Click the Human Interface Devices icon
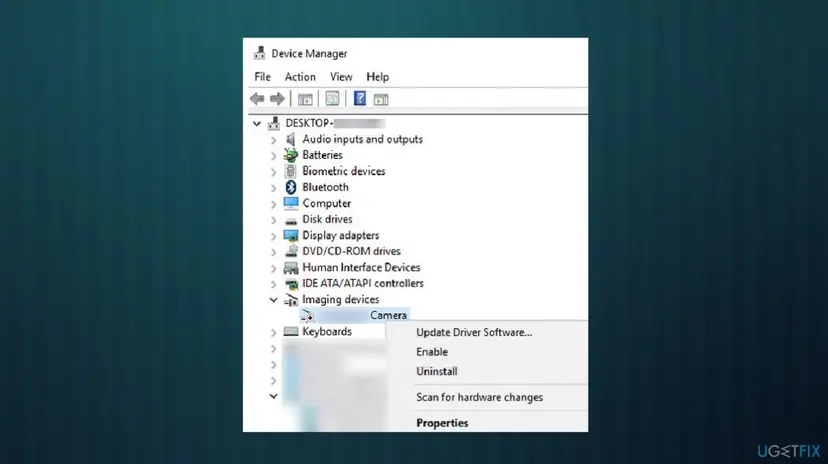This screenshot has width=828, height=464. [x=290, y=268]
